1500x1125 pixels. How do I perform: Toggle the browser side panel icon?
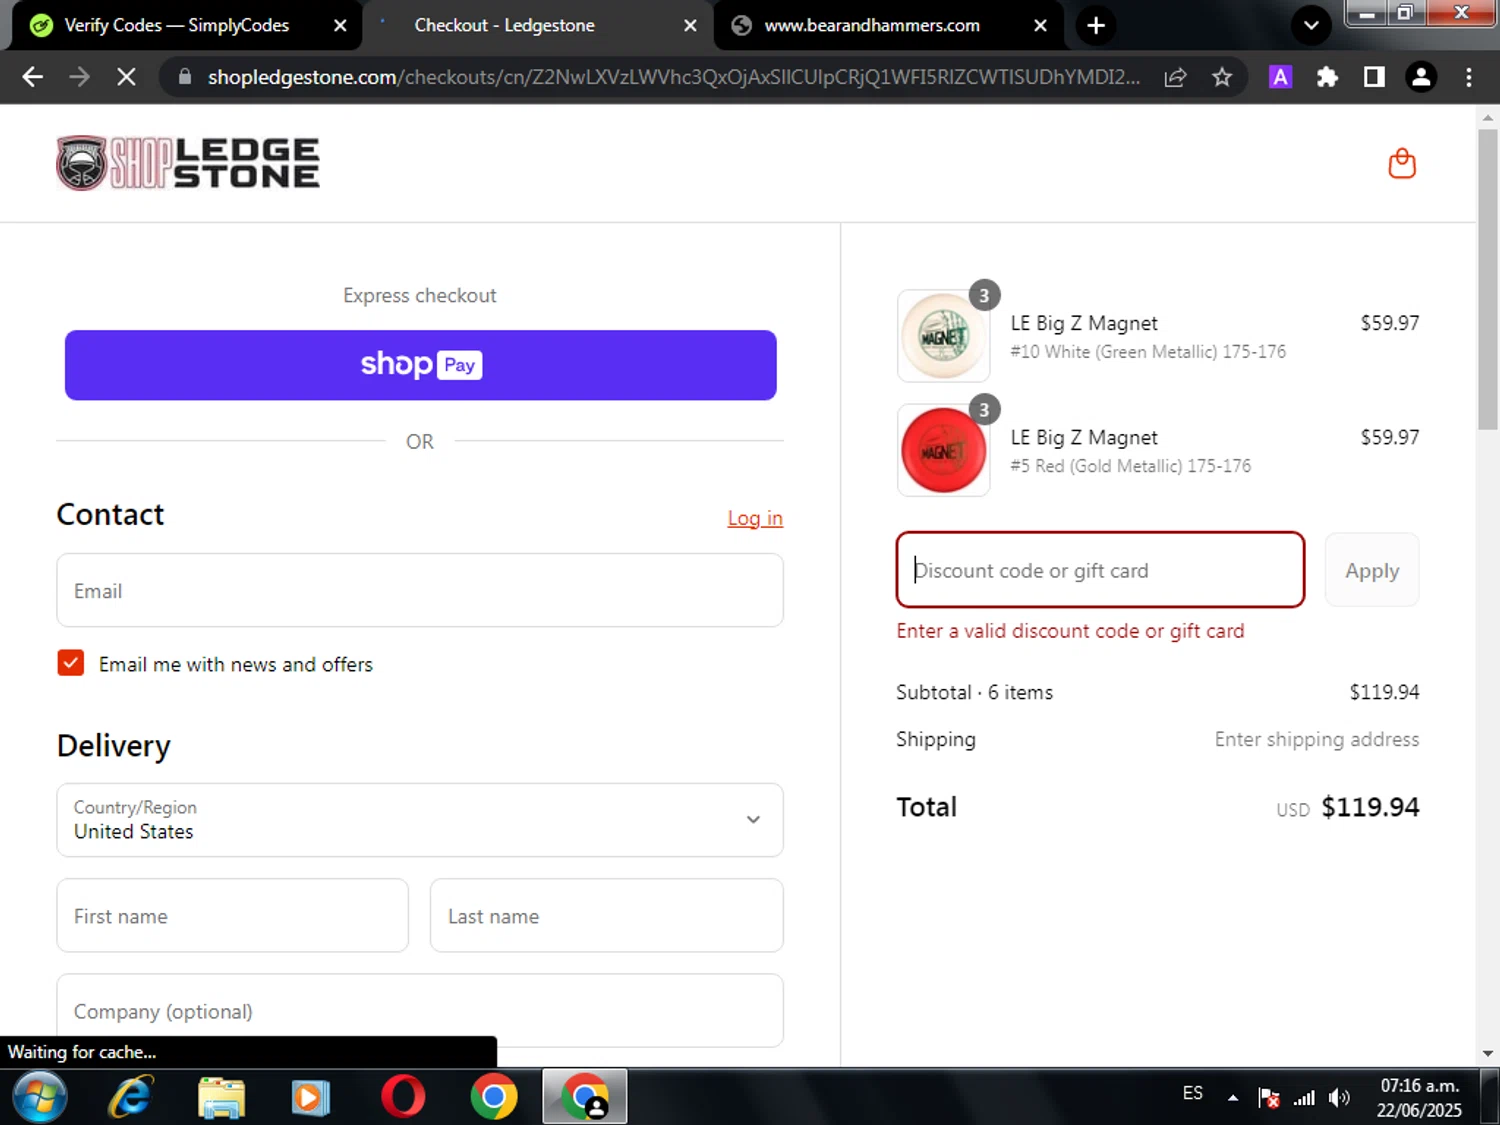1374,77
